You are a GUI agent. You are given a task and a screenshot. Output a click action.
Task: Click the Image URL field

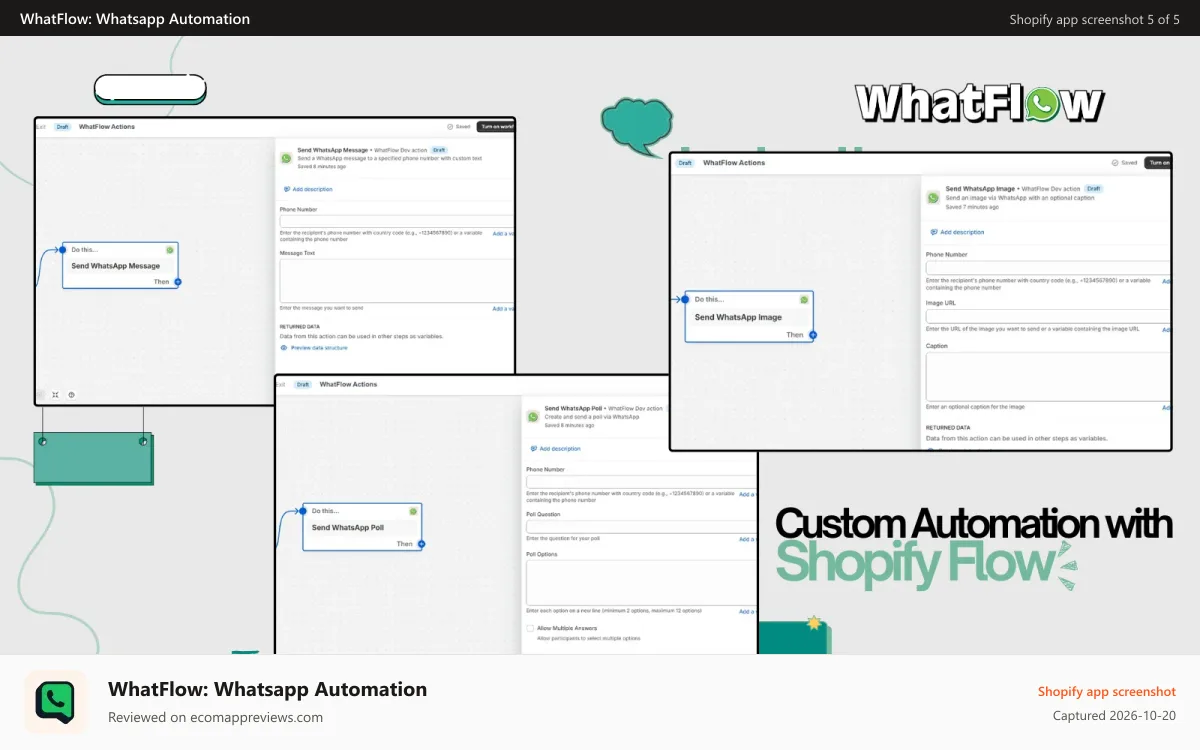coord(1048,316)
